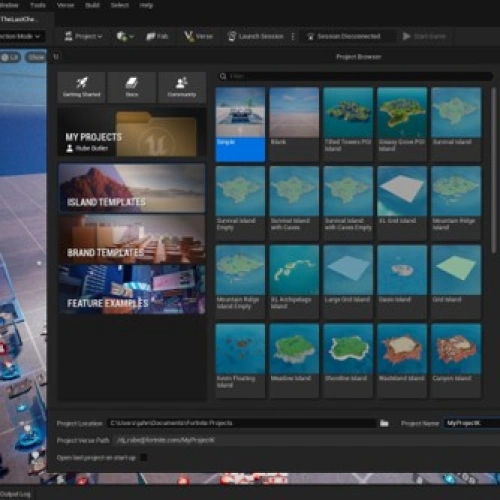Open the Selection Mode dropdown

21,36
